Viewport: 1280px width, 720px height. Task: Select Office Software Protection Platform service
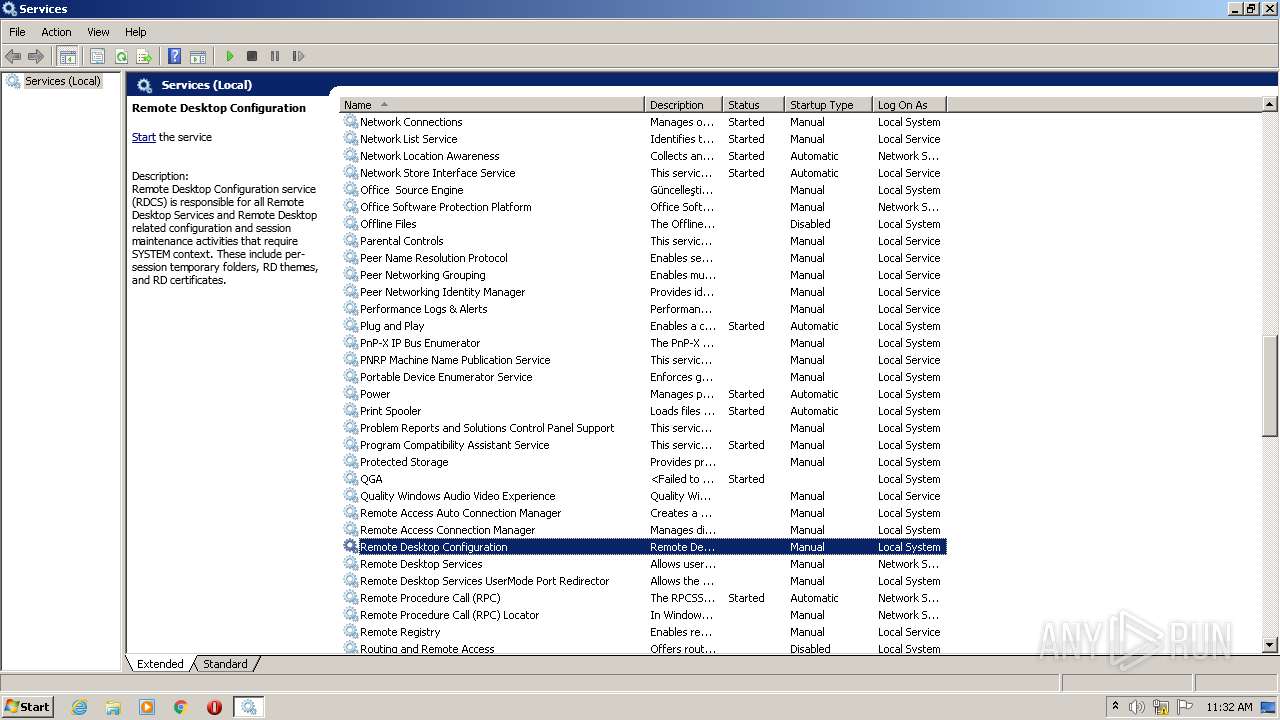(x=643, y=207)
